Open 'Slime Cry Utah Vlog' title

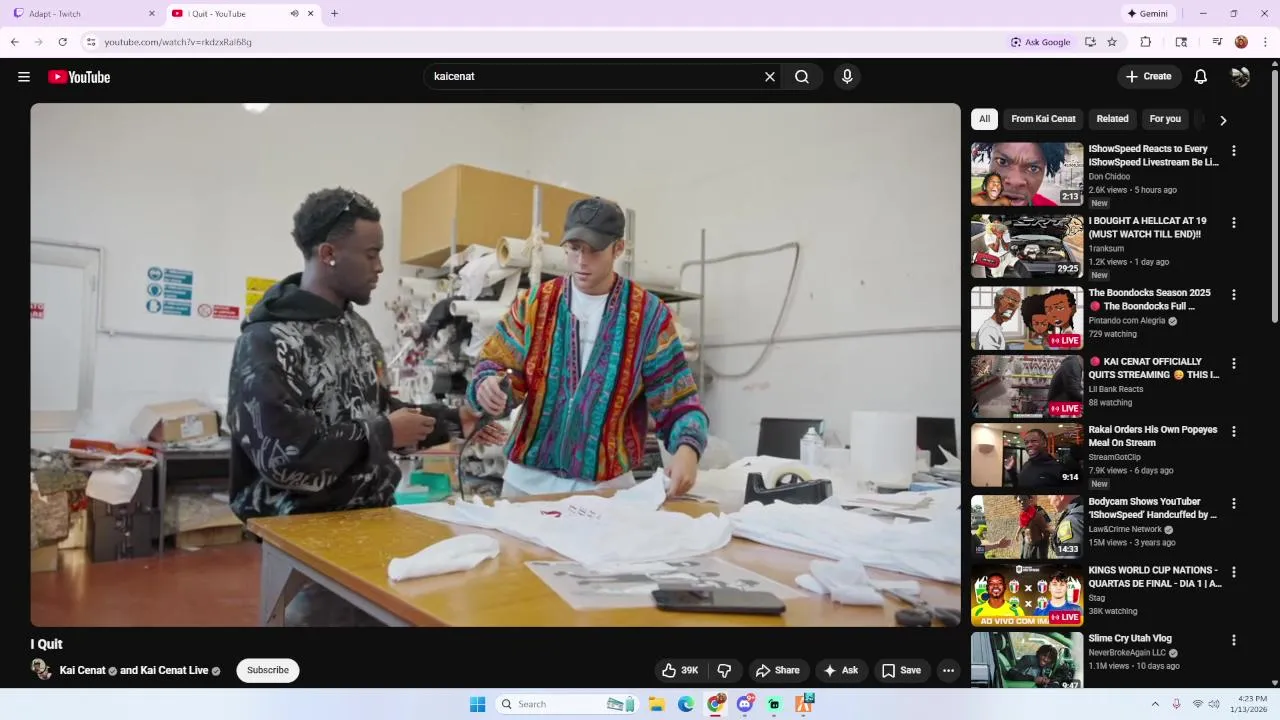1130,638
